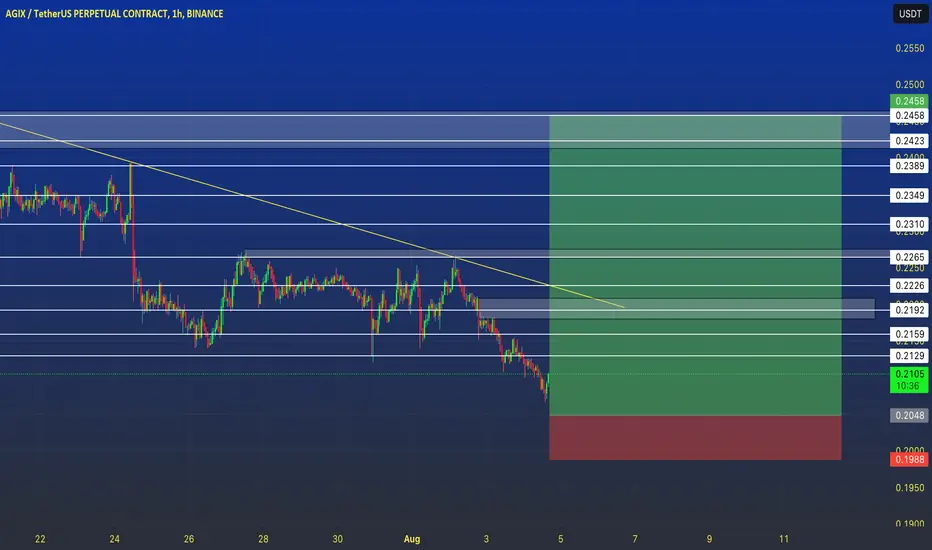Click the 0.1950 price axis tick
Screen dimensions: 932x550
pos(909,488)
